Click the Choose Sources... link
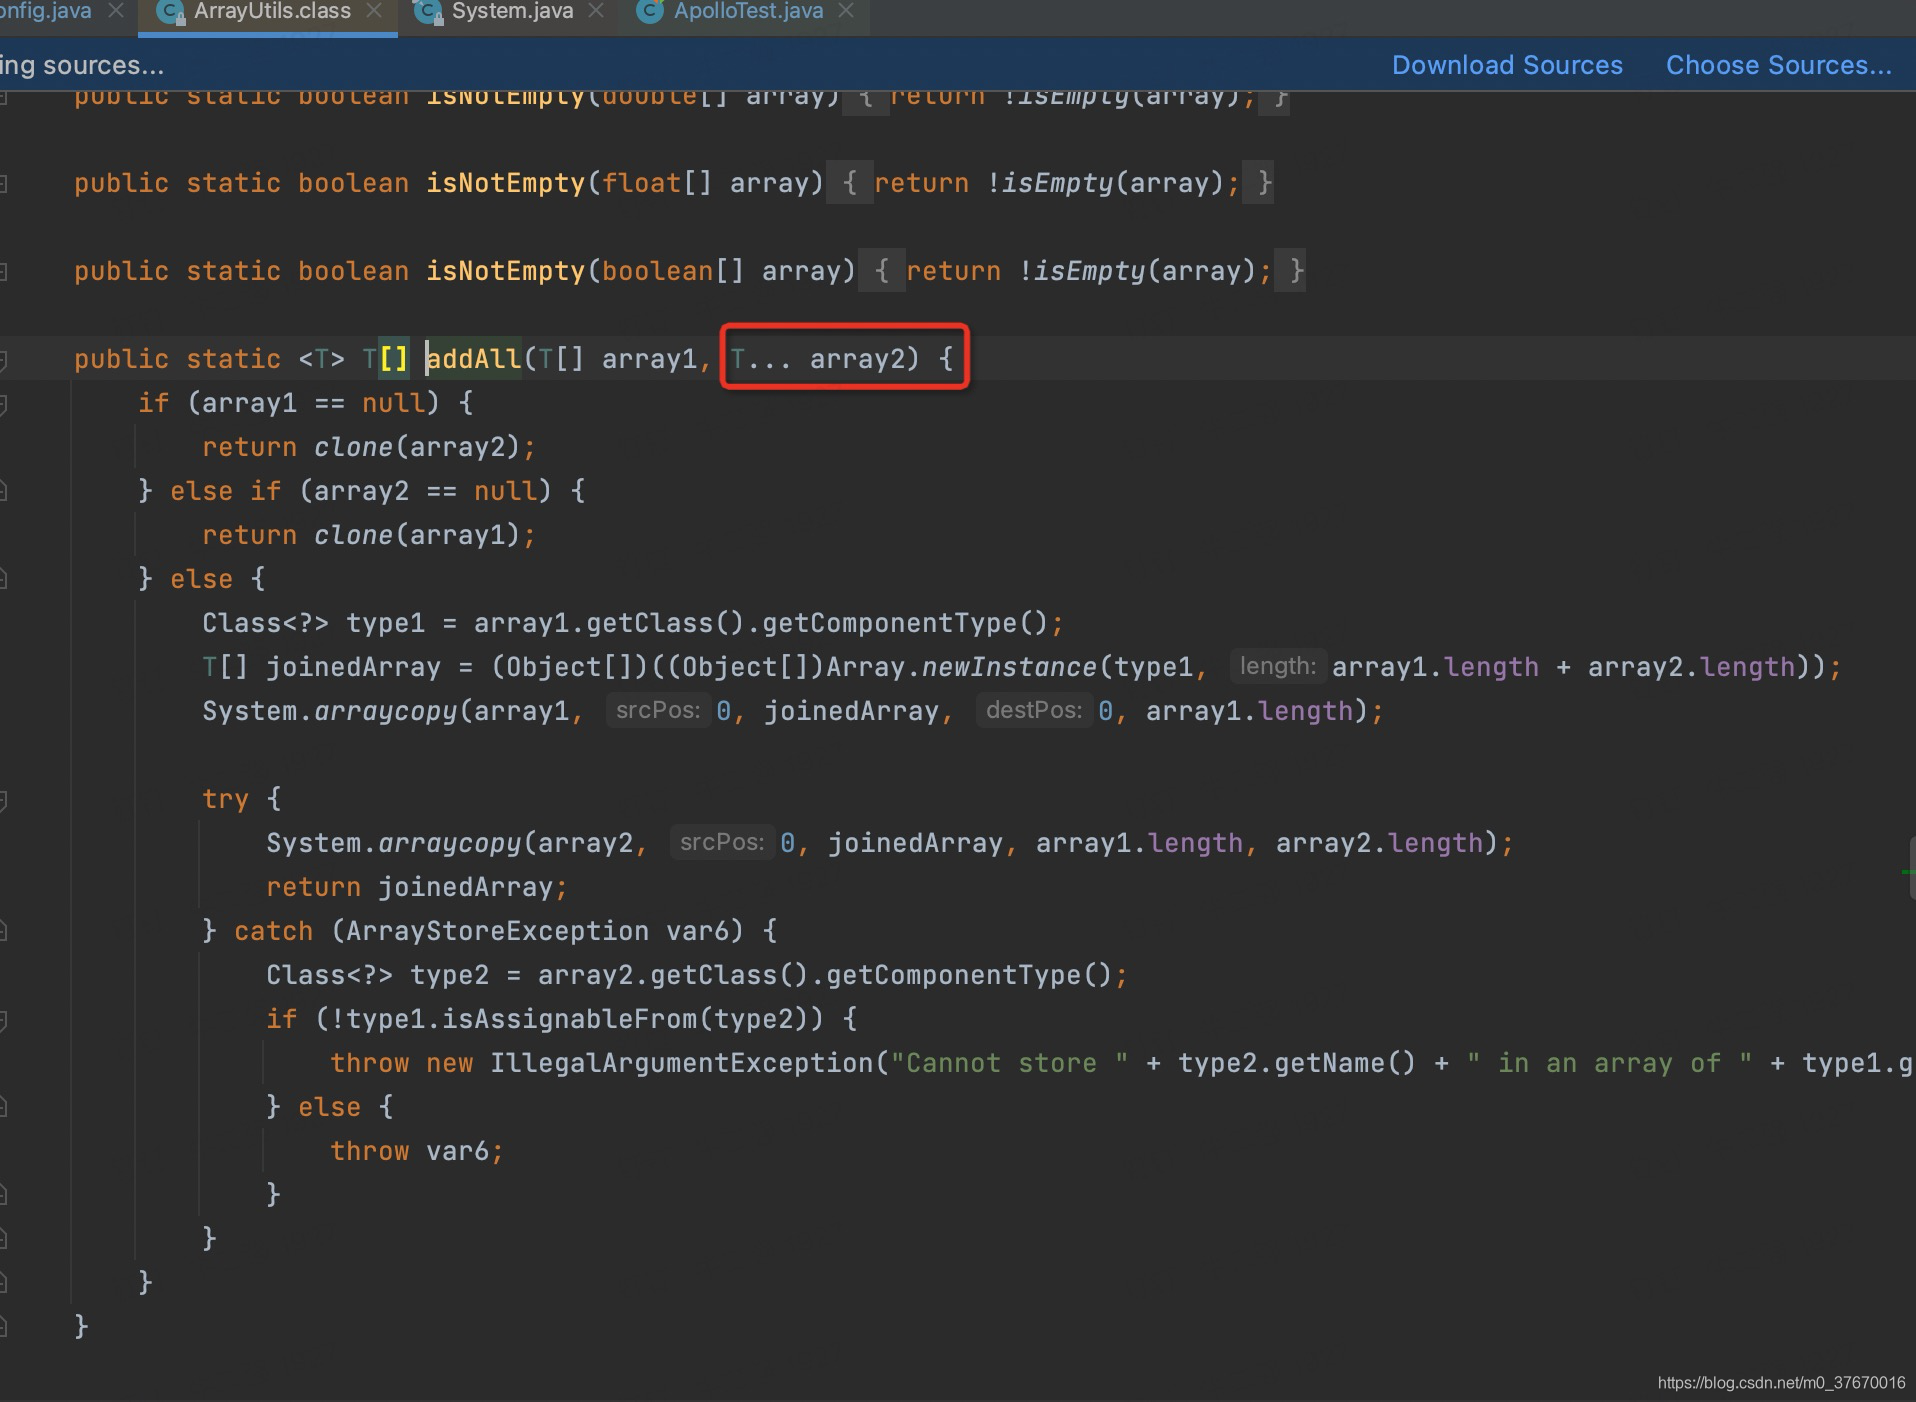The height and width of the screenshot is (1402, 1916). (1779, 65)
